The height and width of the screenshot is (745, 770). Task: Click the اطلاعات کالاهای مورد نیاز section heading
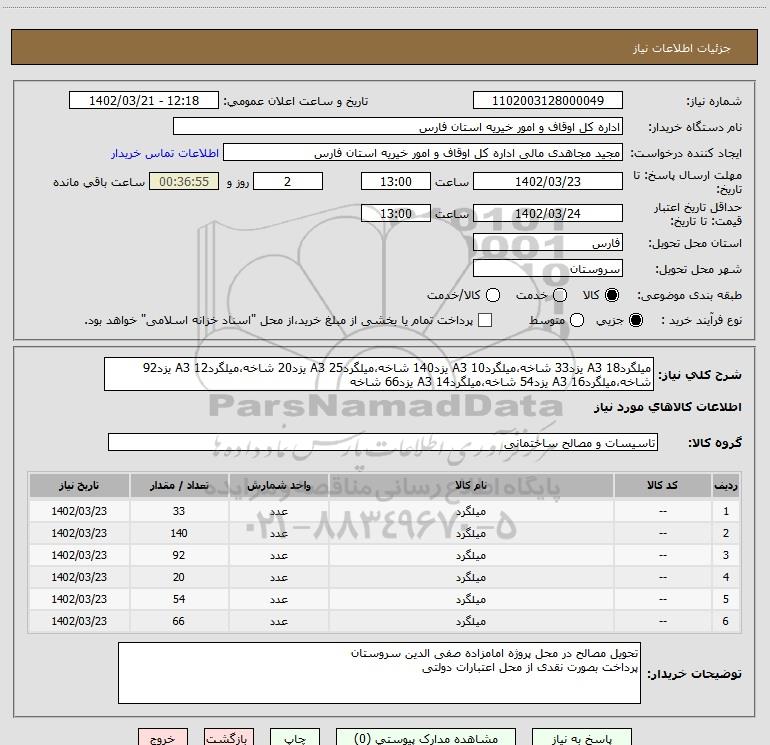coord(667,407)
